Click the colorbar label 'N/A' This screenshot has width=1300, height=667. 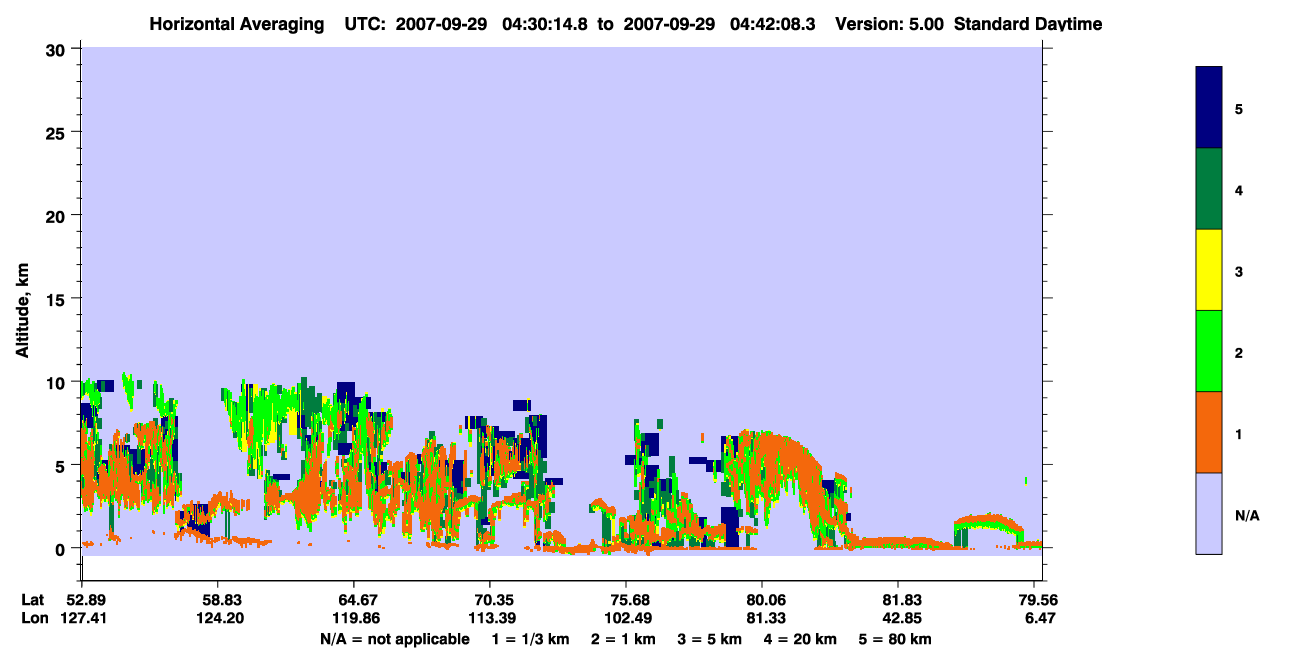pos(1246,516)
